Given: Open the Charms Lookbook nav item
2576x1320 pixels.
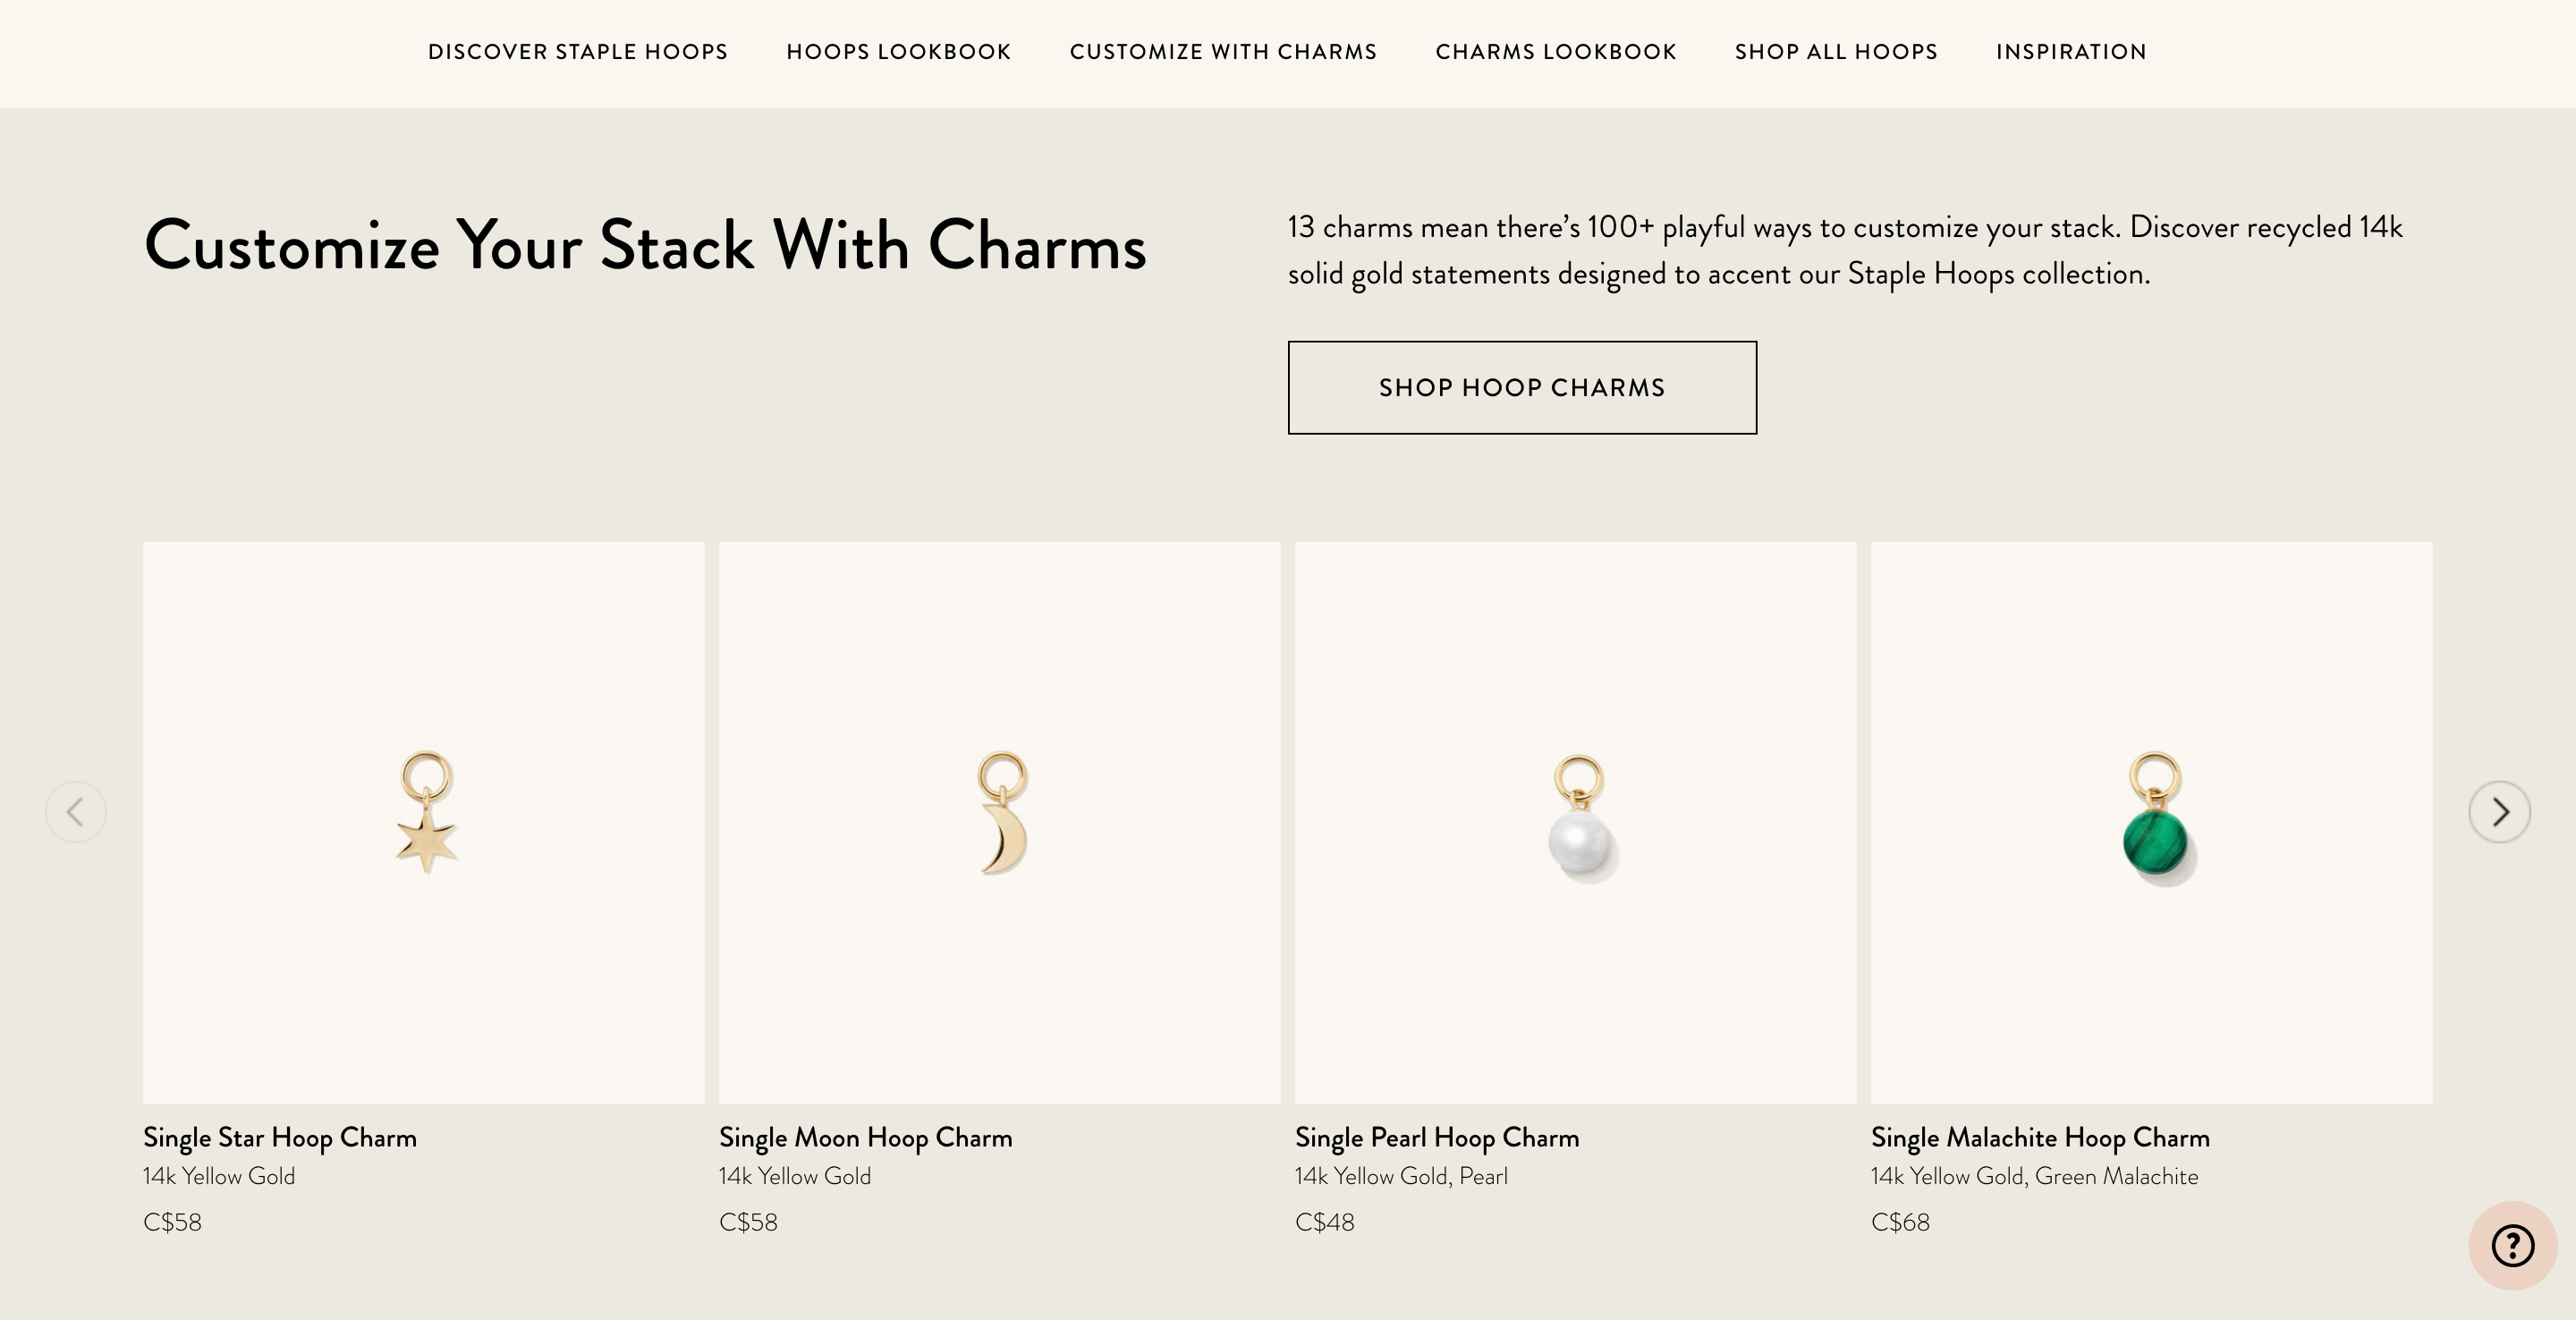Looking at the screenshot, I should pos(1556,52).
